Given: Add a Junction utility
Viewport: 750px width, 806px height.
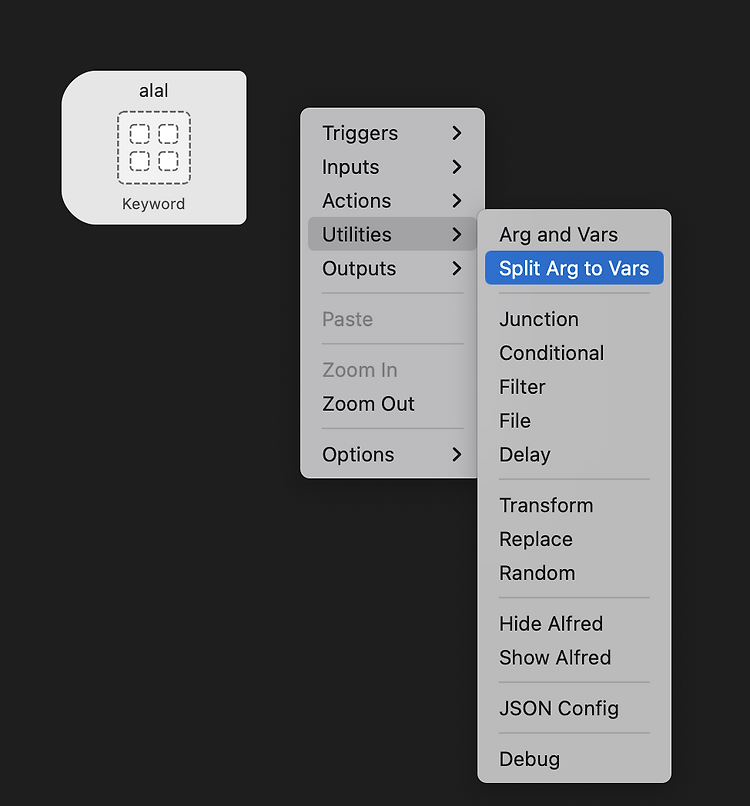Looking at the screenshot, I should [574, 319].
